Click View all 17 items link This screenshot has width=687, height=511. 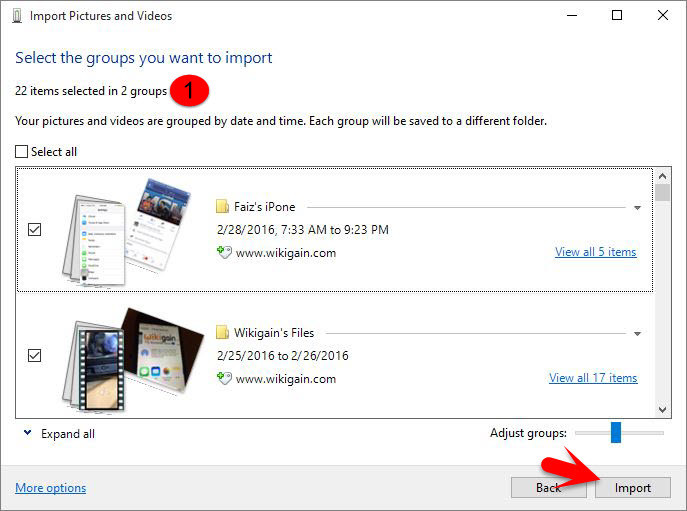(593, 378)
